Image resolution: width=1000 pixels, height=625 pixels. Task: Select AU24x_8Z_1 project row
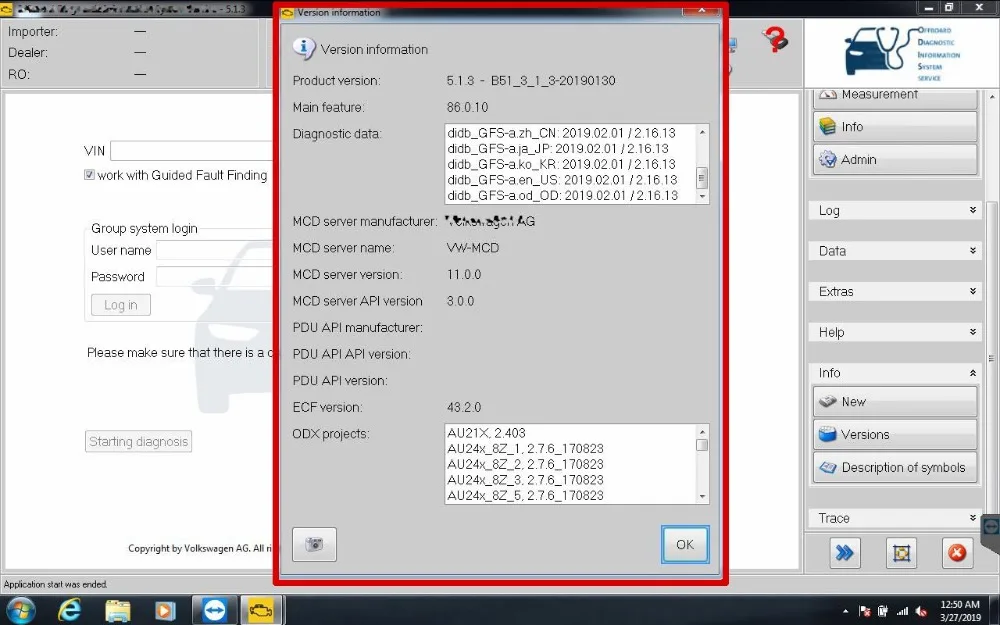pyautogui.click(x=525, y=448)
